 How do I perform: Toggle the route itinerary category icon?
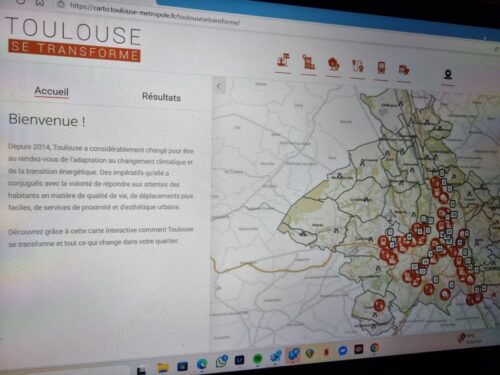click(358, 66)
